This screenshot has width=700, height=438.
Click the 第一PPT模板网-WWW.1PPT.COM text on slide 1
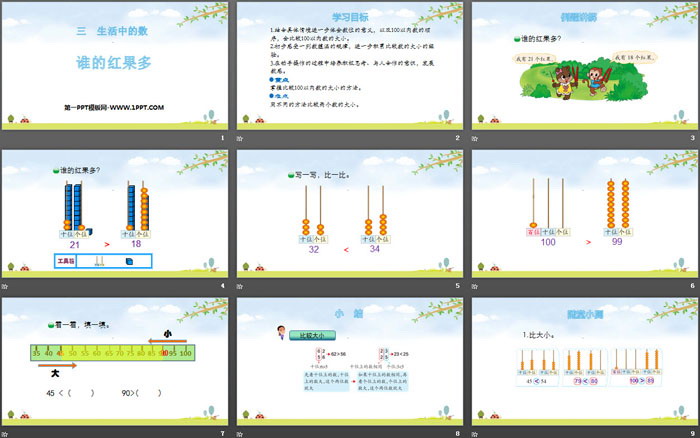coord(114,108)
